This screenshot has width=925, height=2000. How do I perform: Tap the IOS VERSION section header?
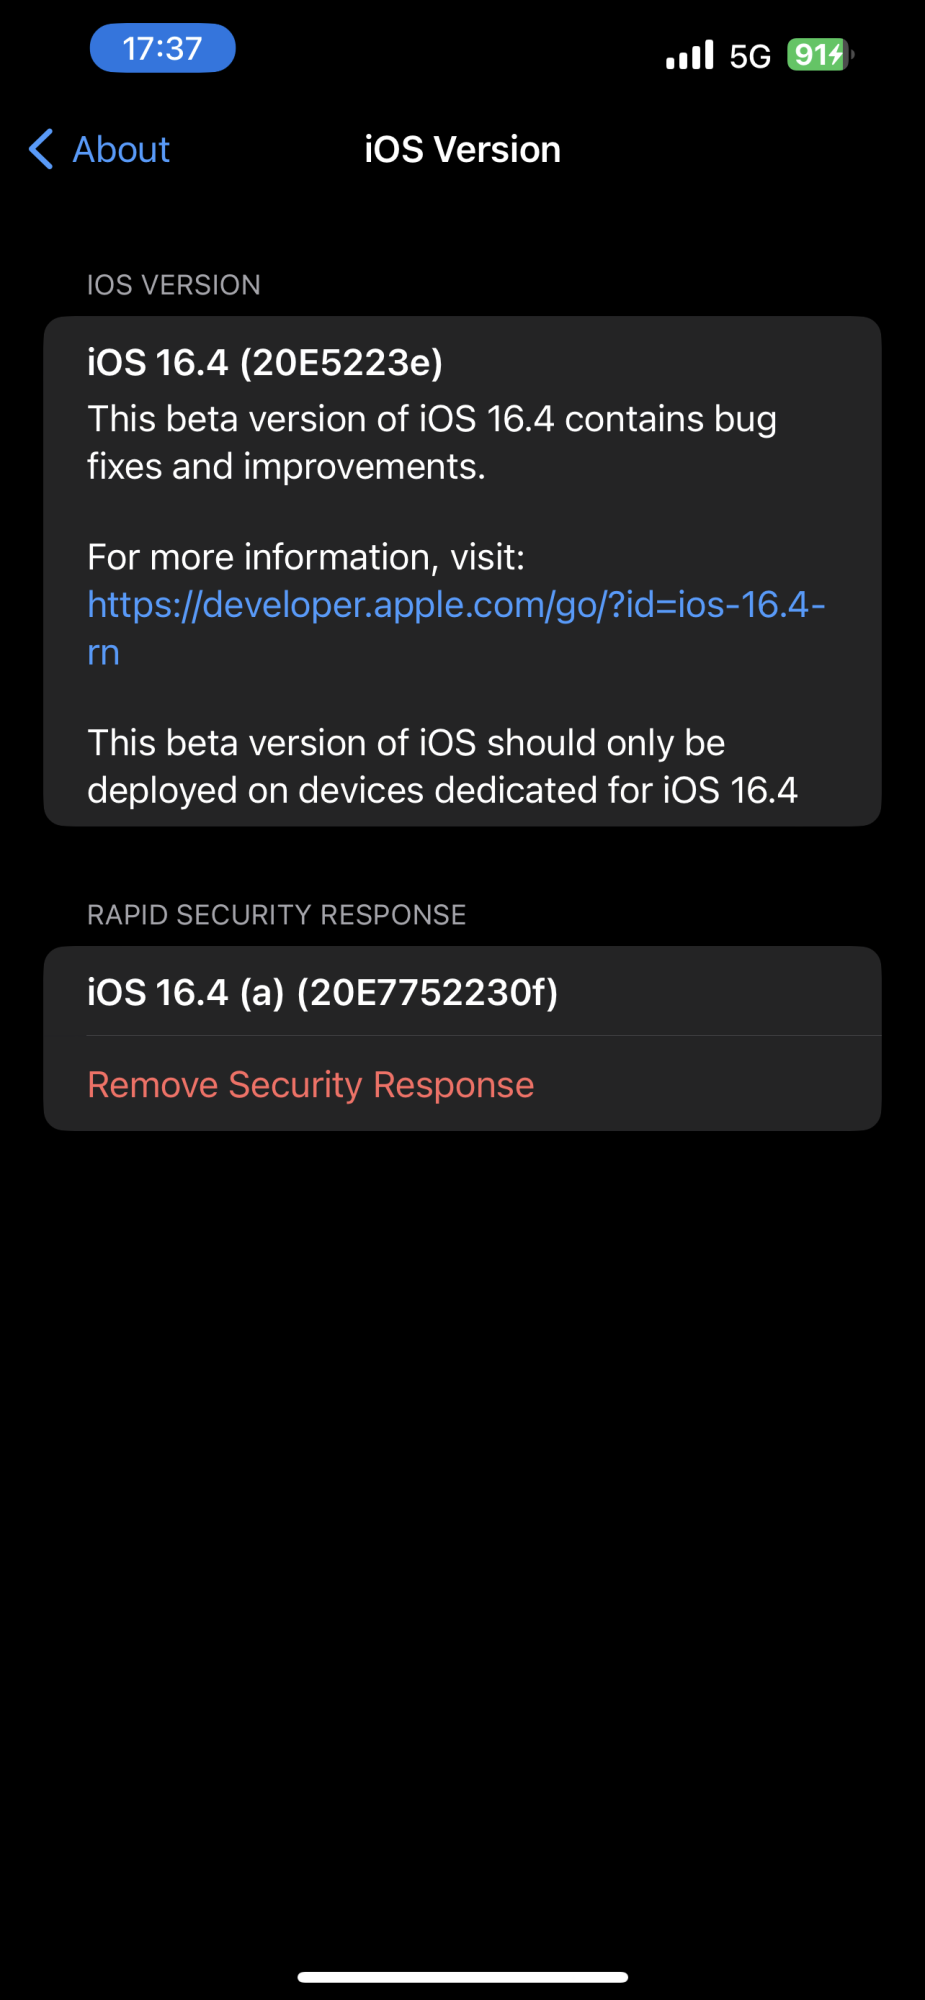(174, 285)
